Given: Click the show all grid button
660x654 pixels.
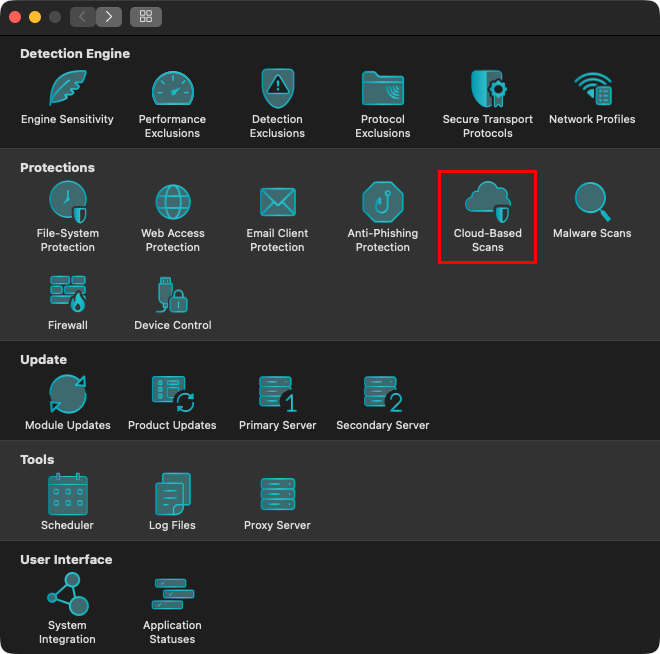Looking at the screenshot, I should [x=146, y=17].
